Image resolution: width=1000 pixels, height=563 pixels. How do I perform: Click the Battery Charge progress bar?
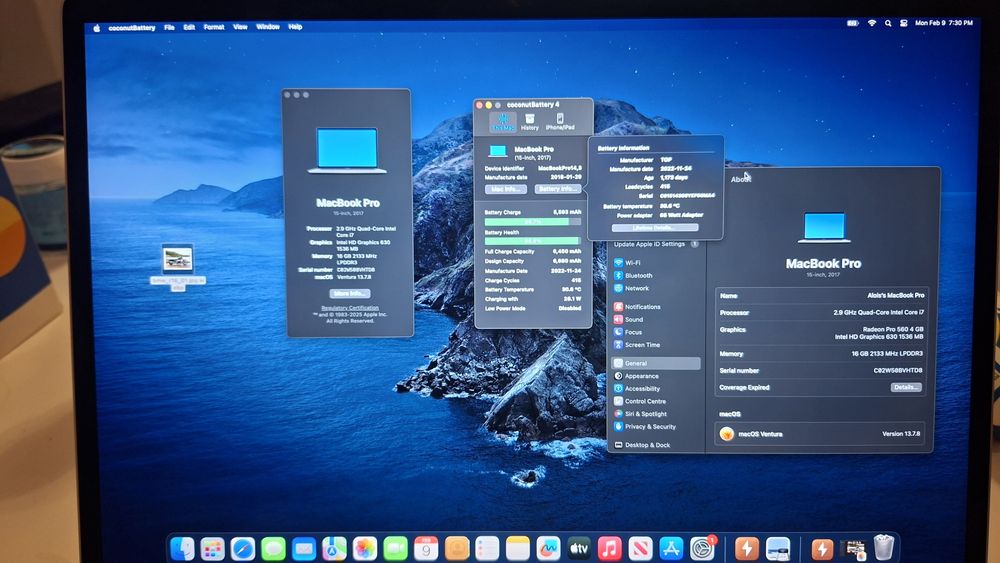click(x=533, y=222)
